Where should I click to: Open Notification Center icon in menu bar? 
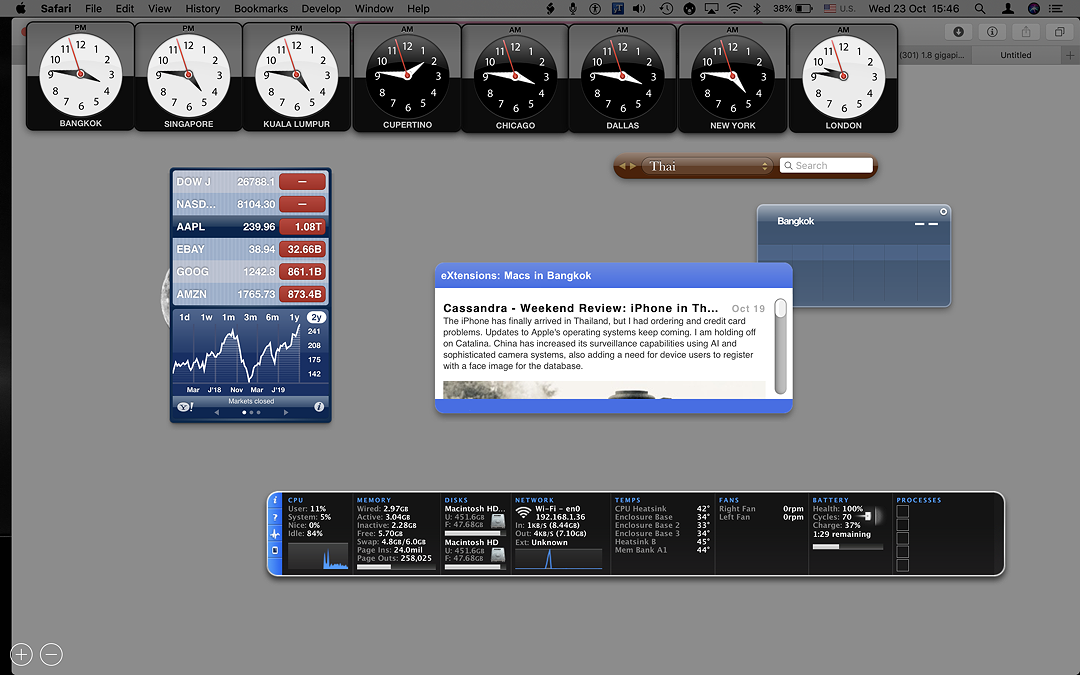[1055, 8]
